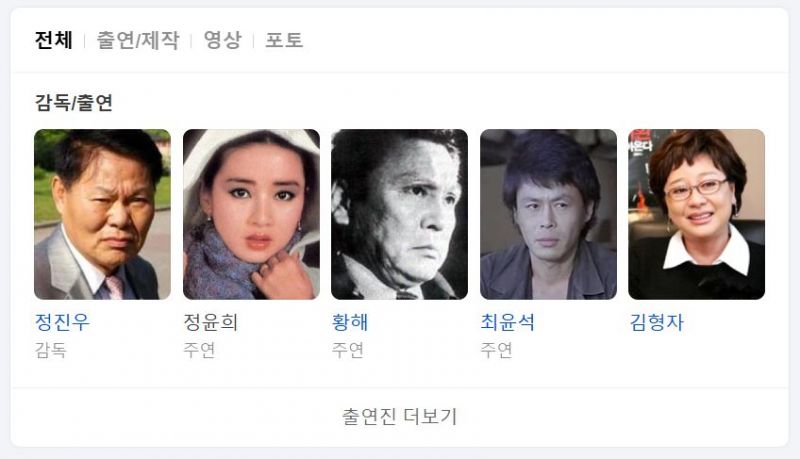
Task: Open the 영상 tab
Action: pos(222,40)
